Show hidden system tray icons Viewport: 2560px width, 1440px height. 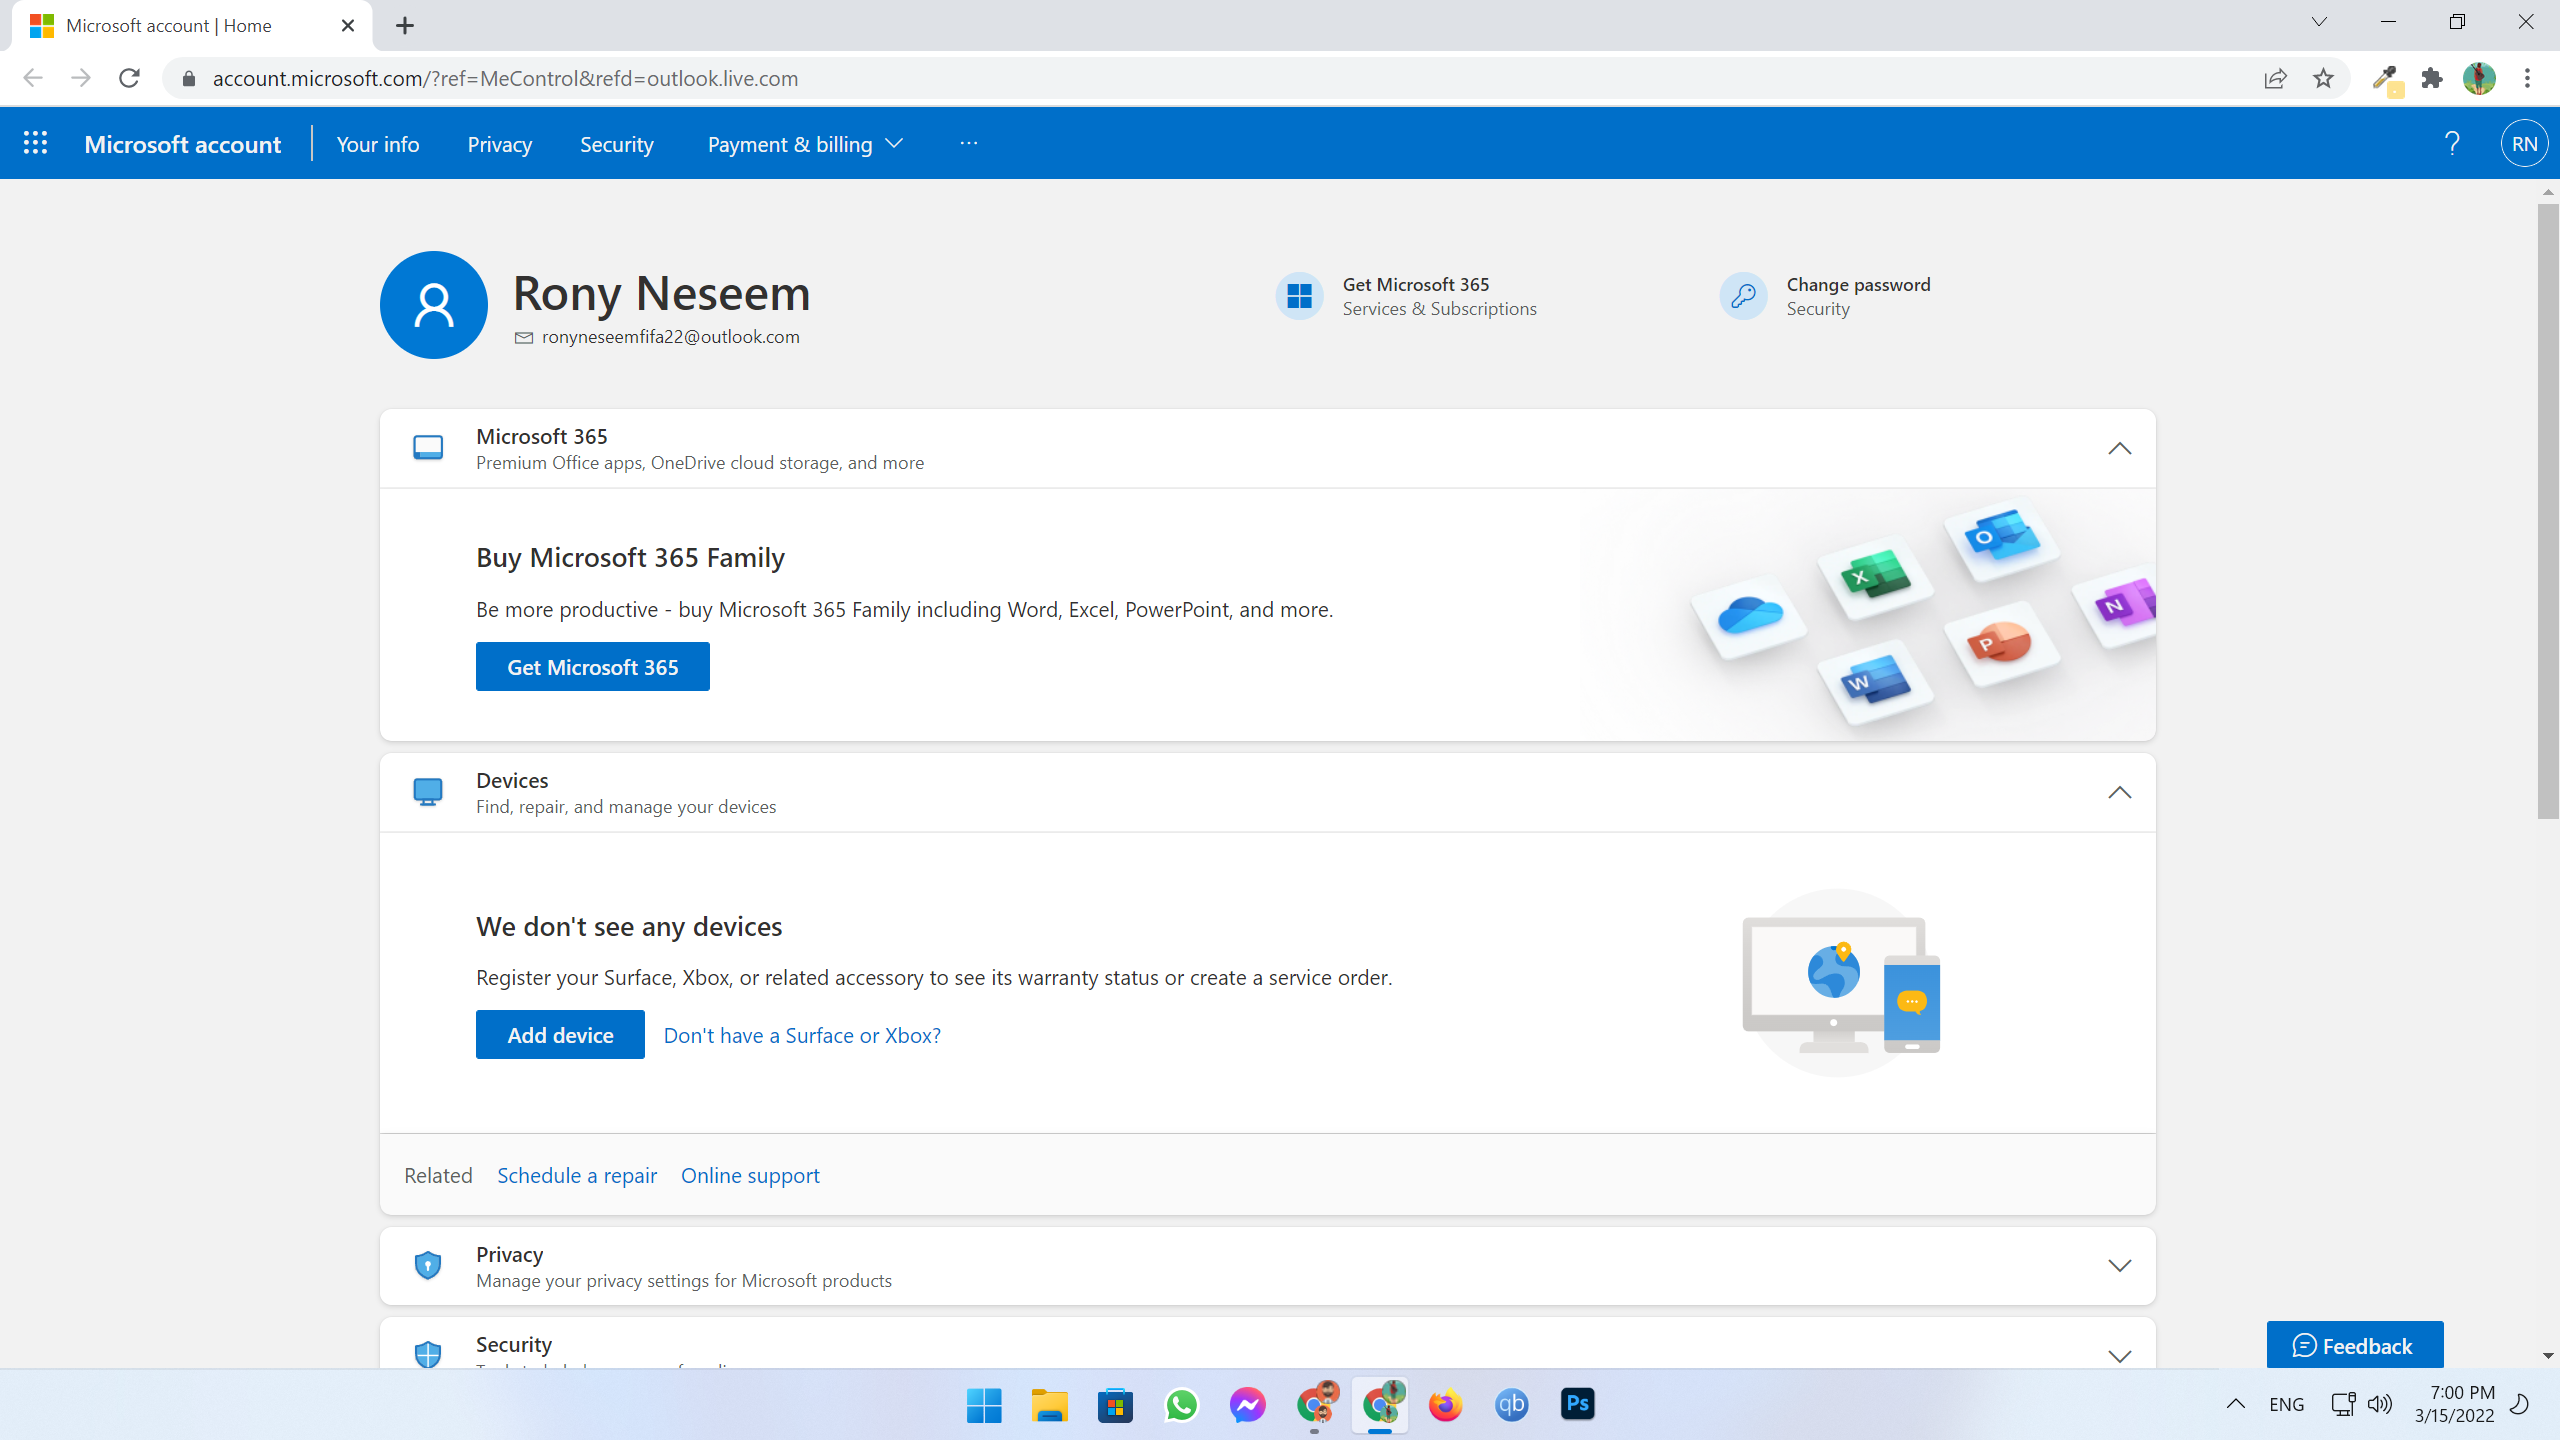tap(2236, 1404)
